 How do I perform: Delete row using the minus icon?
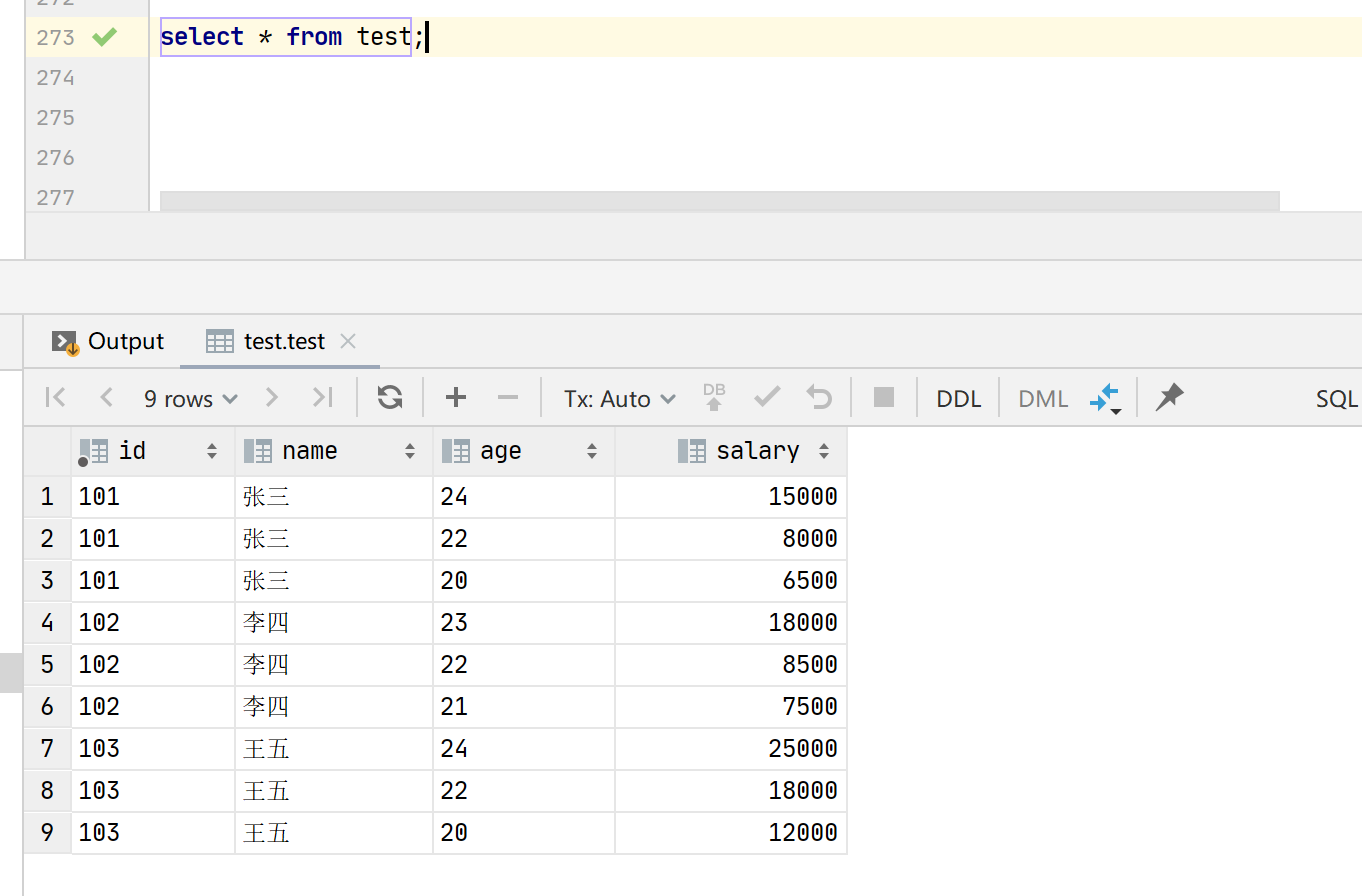[508, 398]
